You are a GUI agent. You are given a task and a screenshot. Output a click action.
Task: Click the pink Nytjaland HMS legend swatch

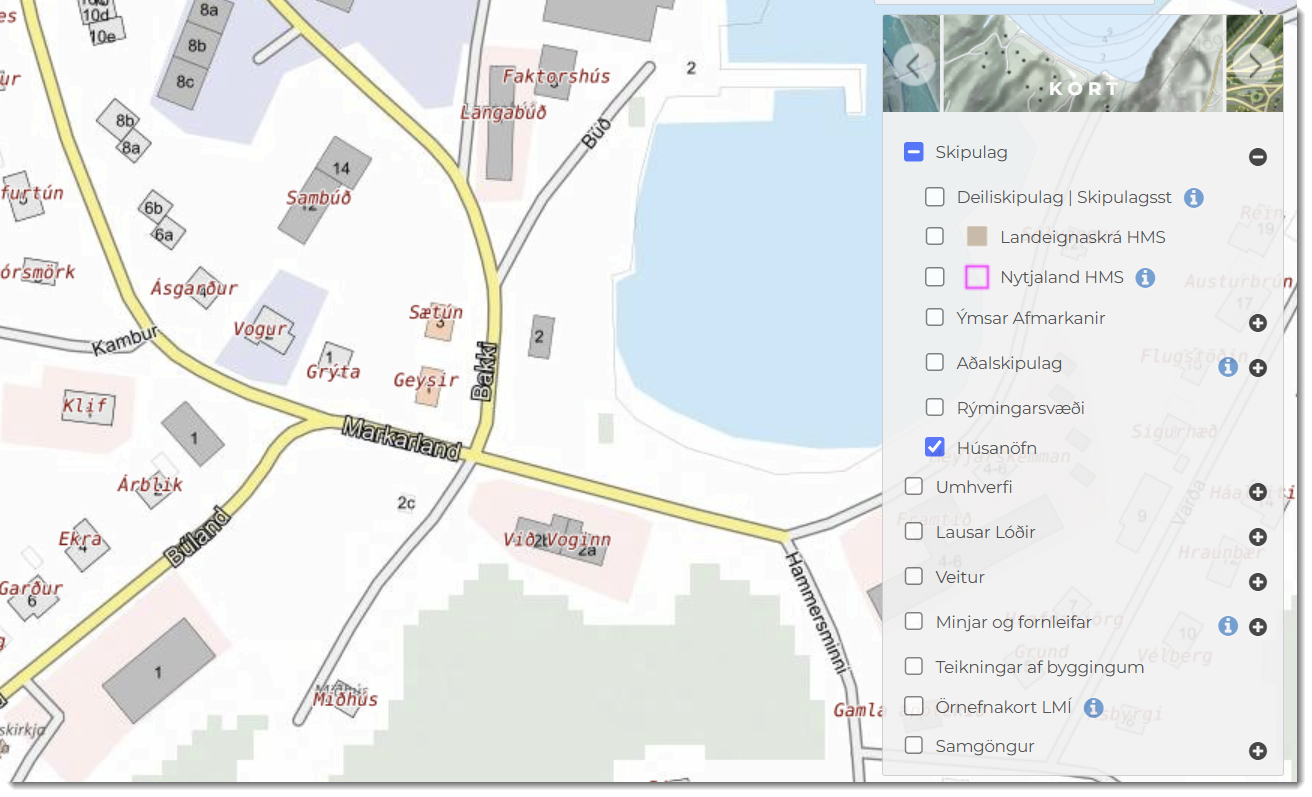(977, 277)
